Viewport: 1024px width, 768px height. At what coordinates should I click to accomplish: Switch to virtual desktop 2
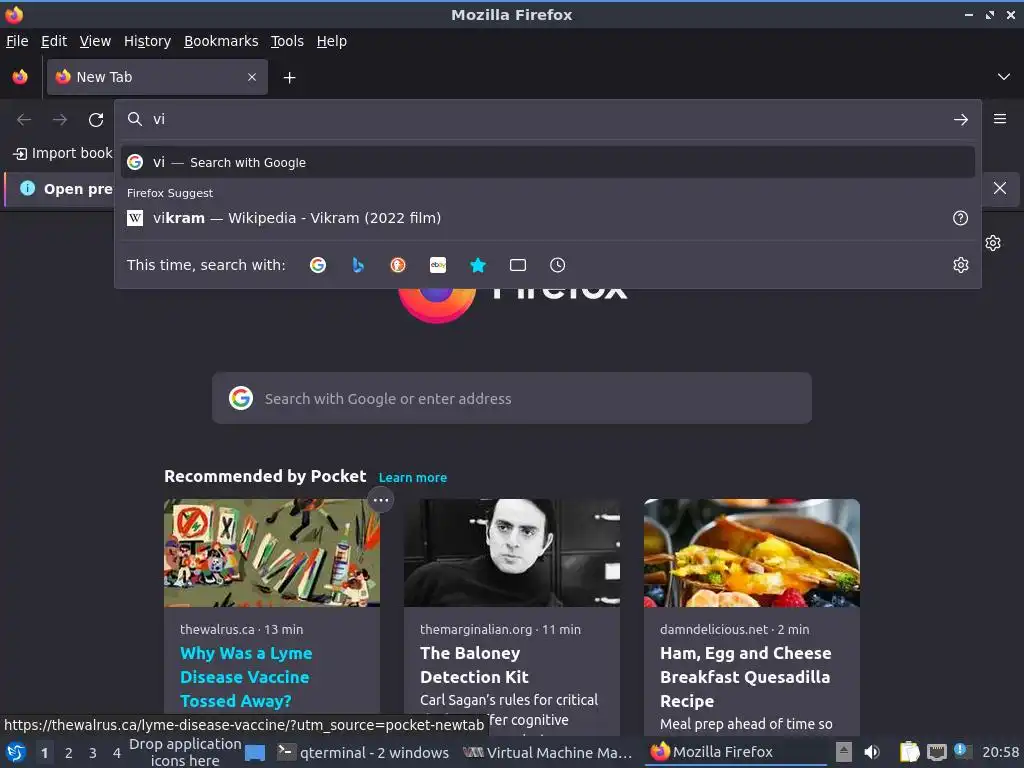tap(69, 753)
